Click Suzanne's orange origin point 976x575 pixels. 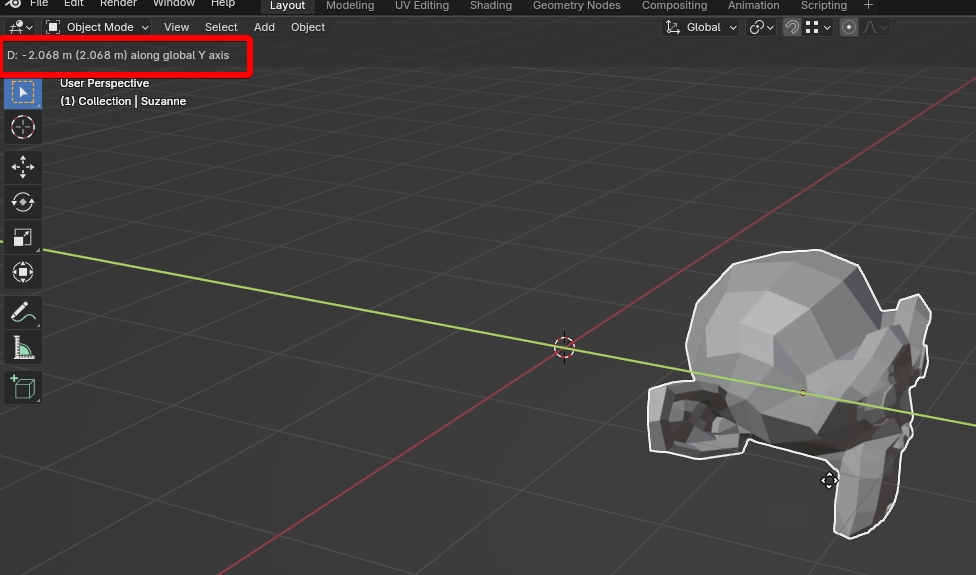[802, 393]
